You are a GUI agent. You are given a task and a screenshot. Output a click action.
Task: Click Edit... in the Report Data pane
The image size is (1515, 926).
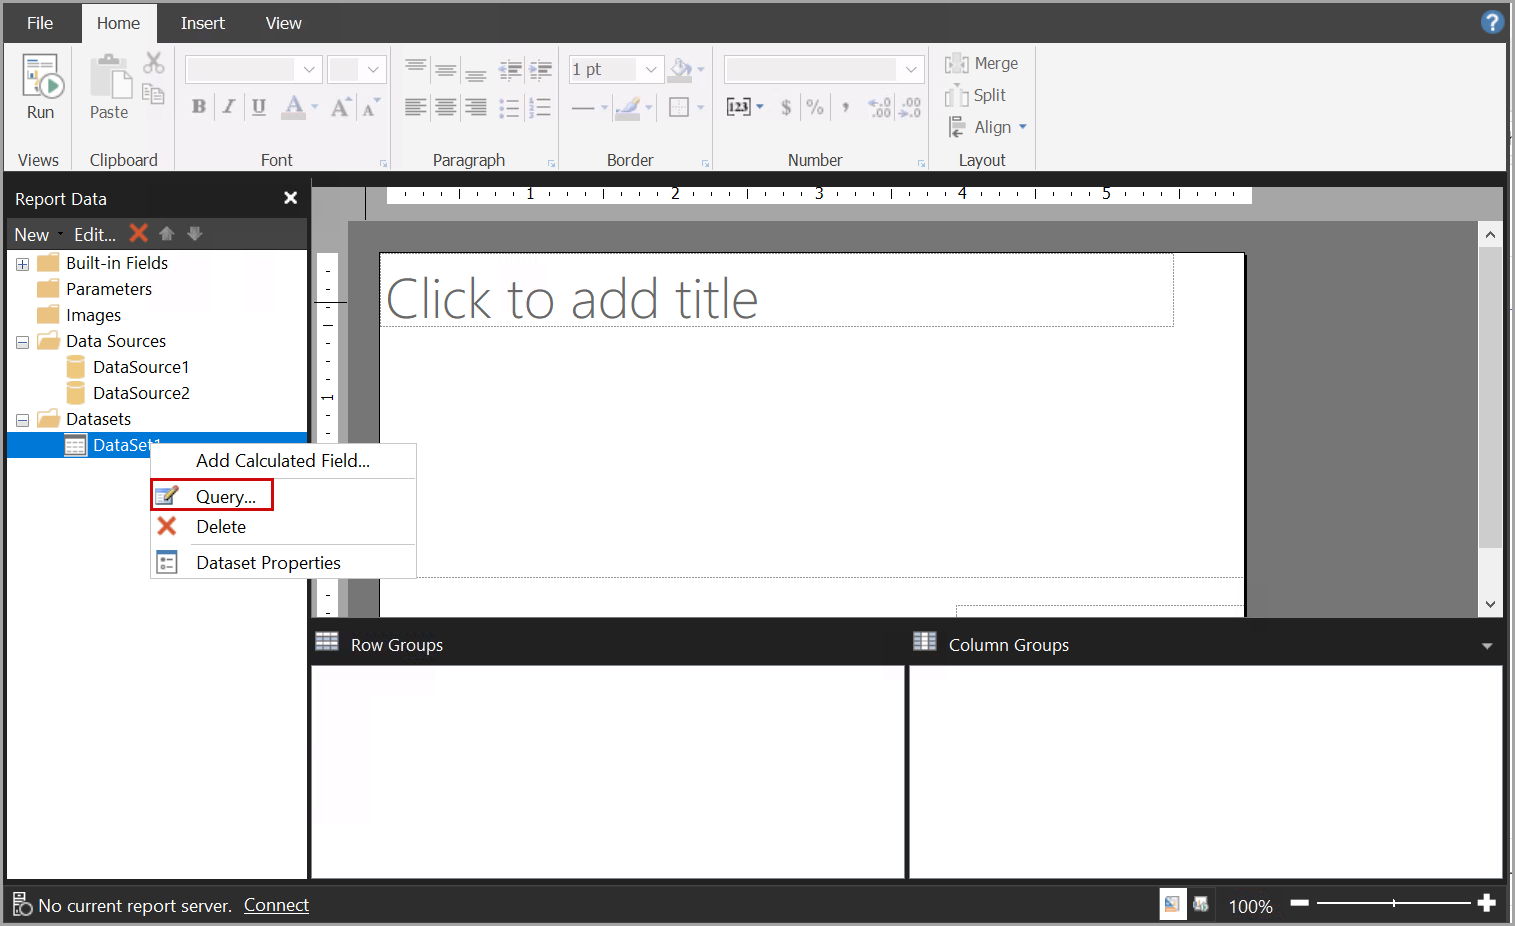click(x=94, y=234)
